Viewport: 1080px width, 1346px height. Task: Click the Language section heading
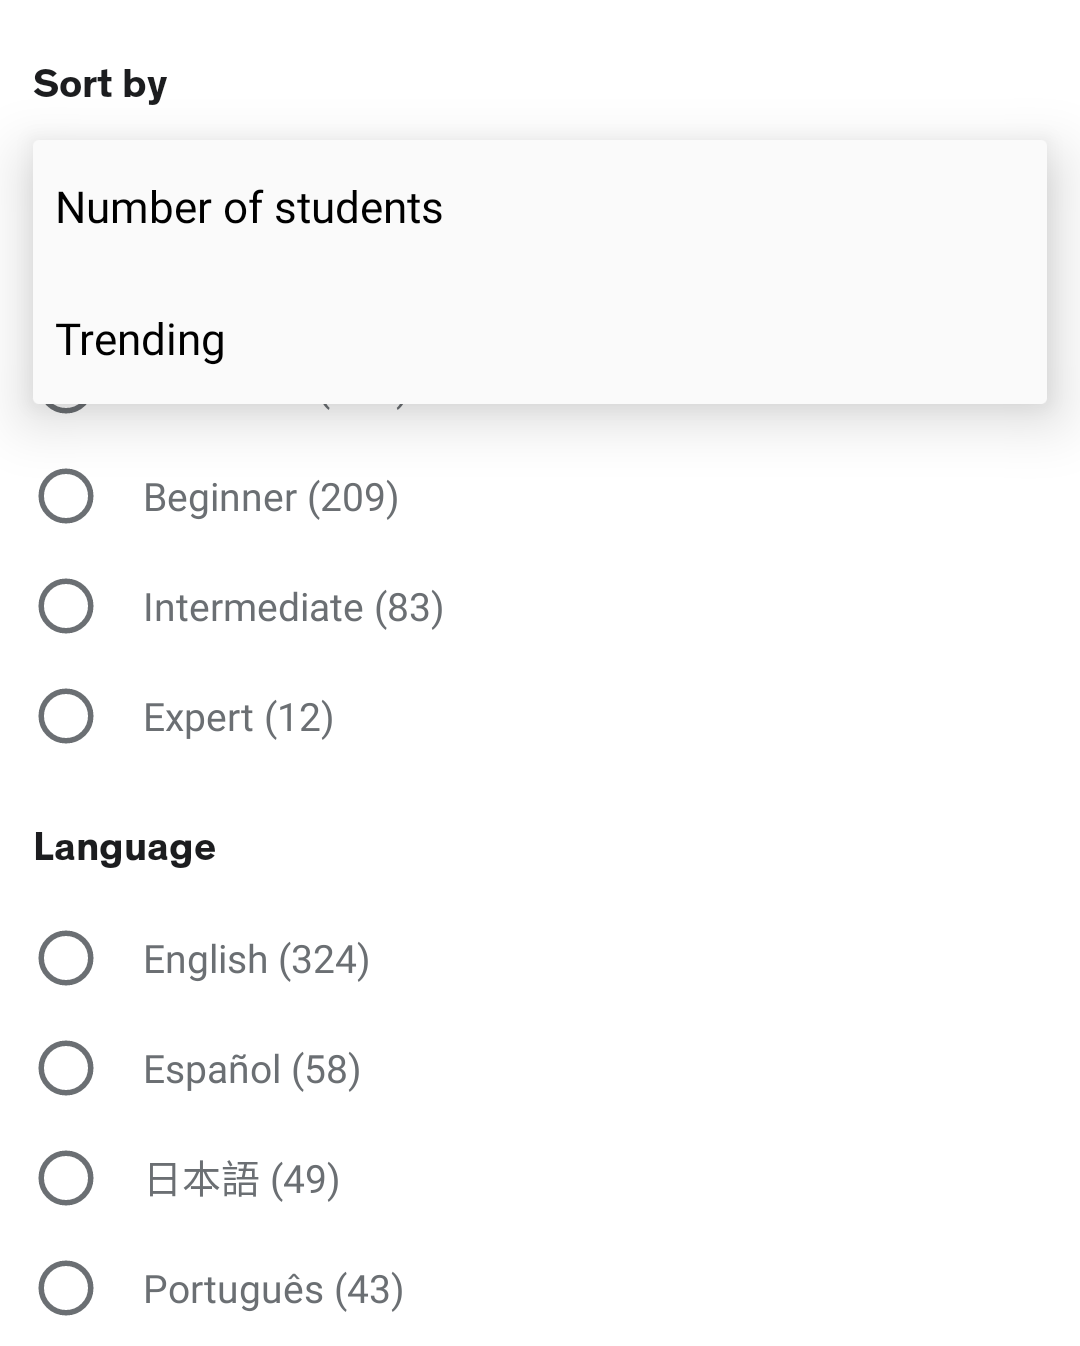[124, 847]
